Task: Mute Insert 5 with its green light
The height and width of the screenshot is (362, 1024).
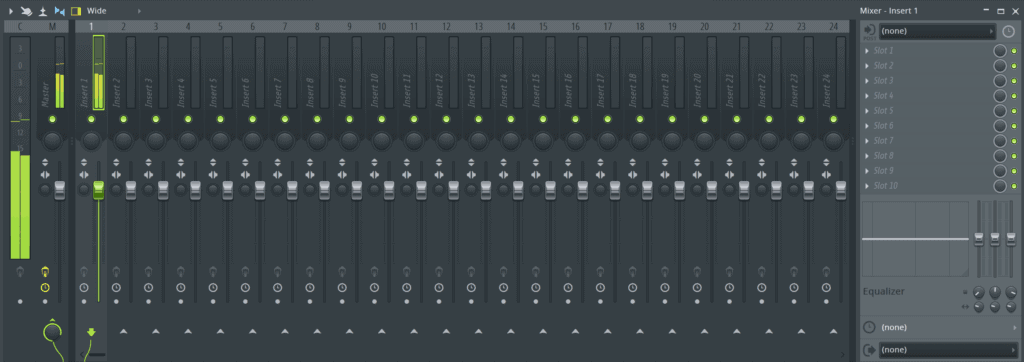Action: click(x=220, y=119)
